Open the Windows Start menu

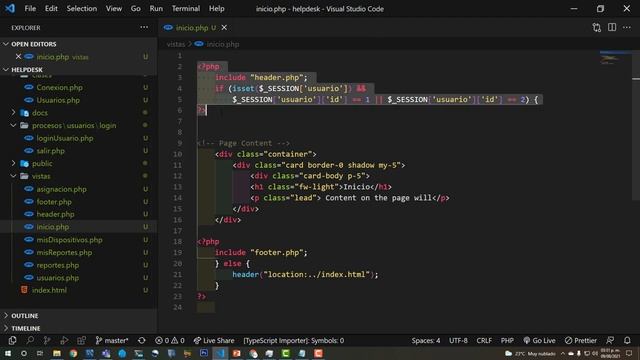[x=8, y=353]
